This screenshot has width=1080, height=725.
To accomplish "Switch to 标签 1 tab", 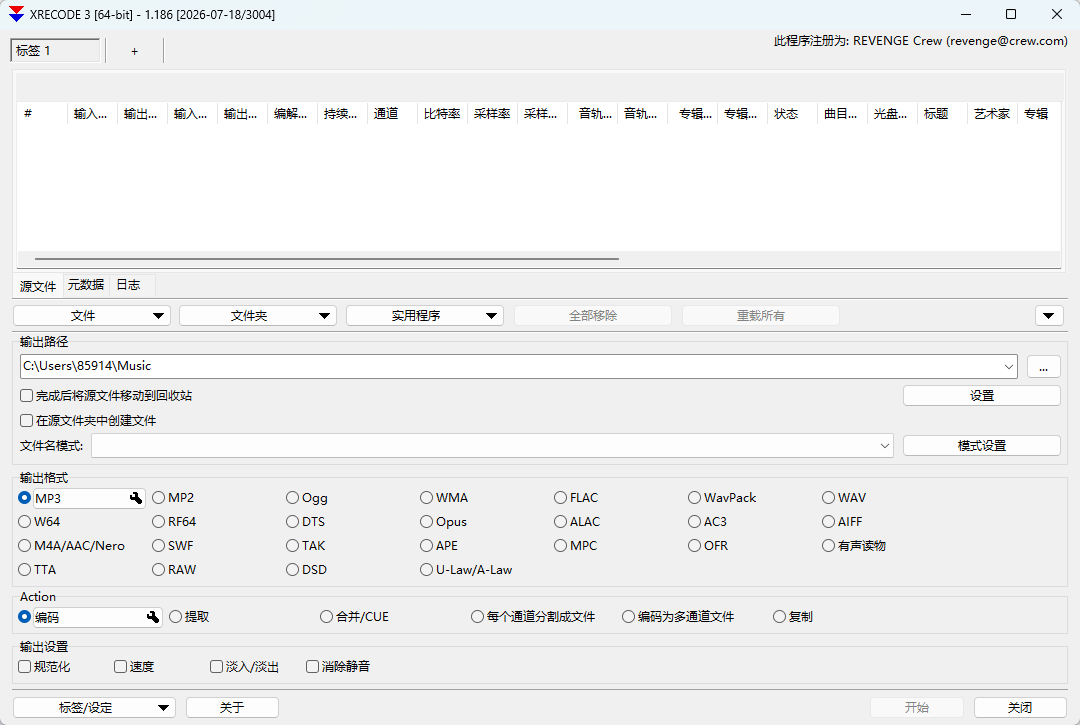I will coord(55,51).
